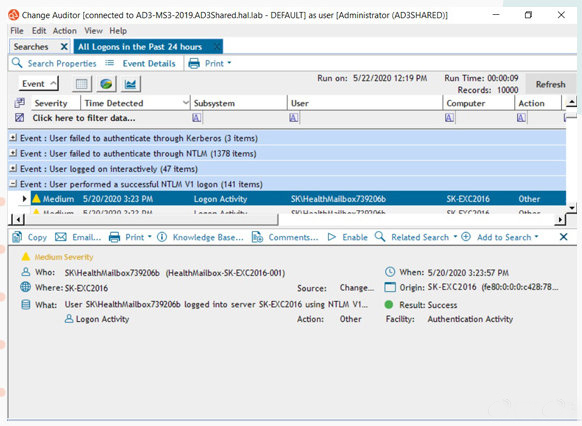
Task: Click the What database icon in details
Action: click(26, 305)
